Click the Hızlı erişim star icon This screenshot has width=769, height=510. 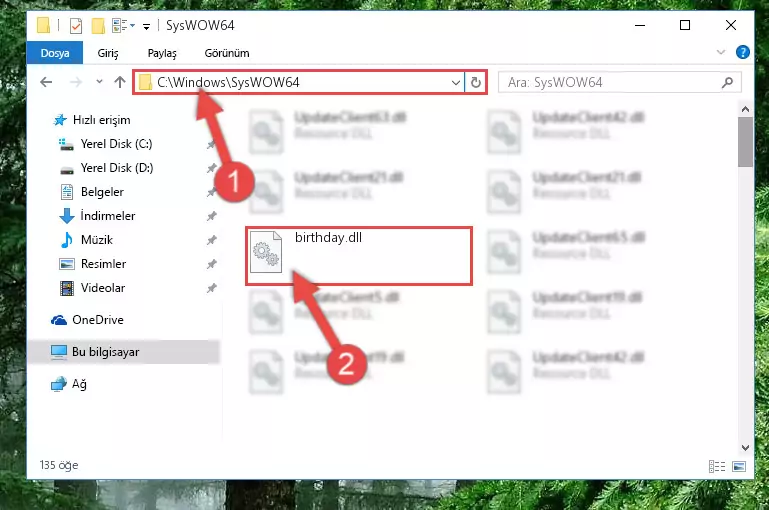pyautogui.click(x=60, y=120)
